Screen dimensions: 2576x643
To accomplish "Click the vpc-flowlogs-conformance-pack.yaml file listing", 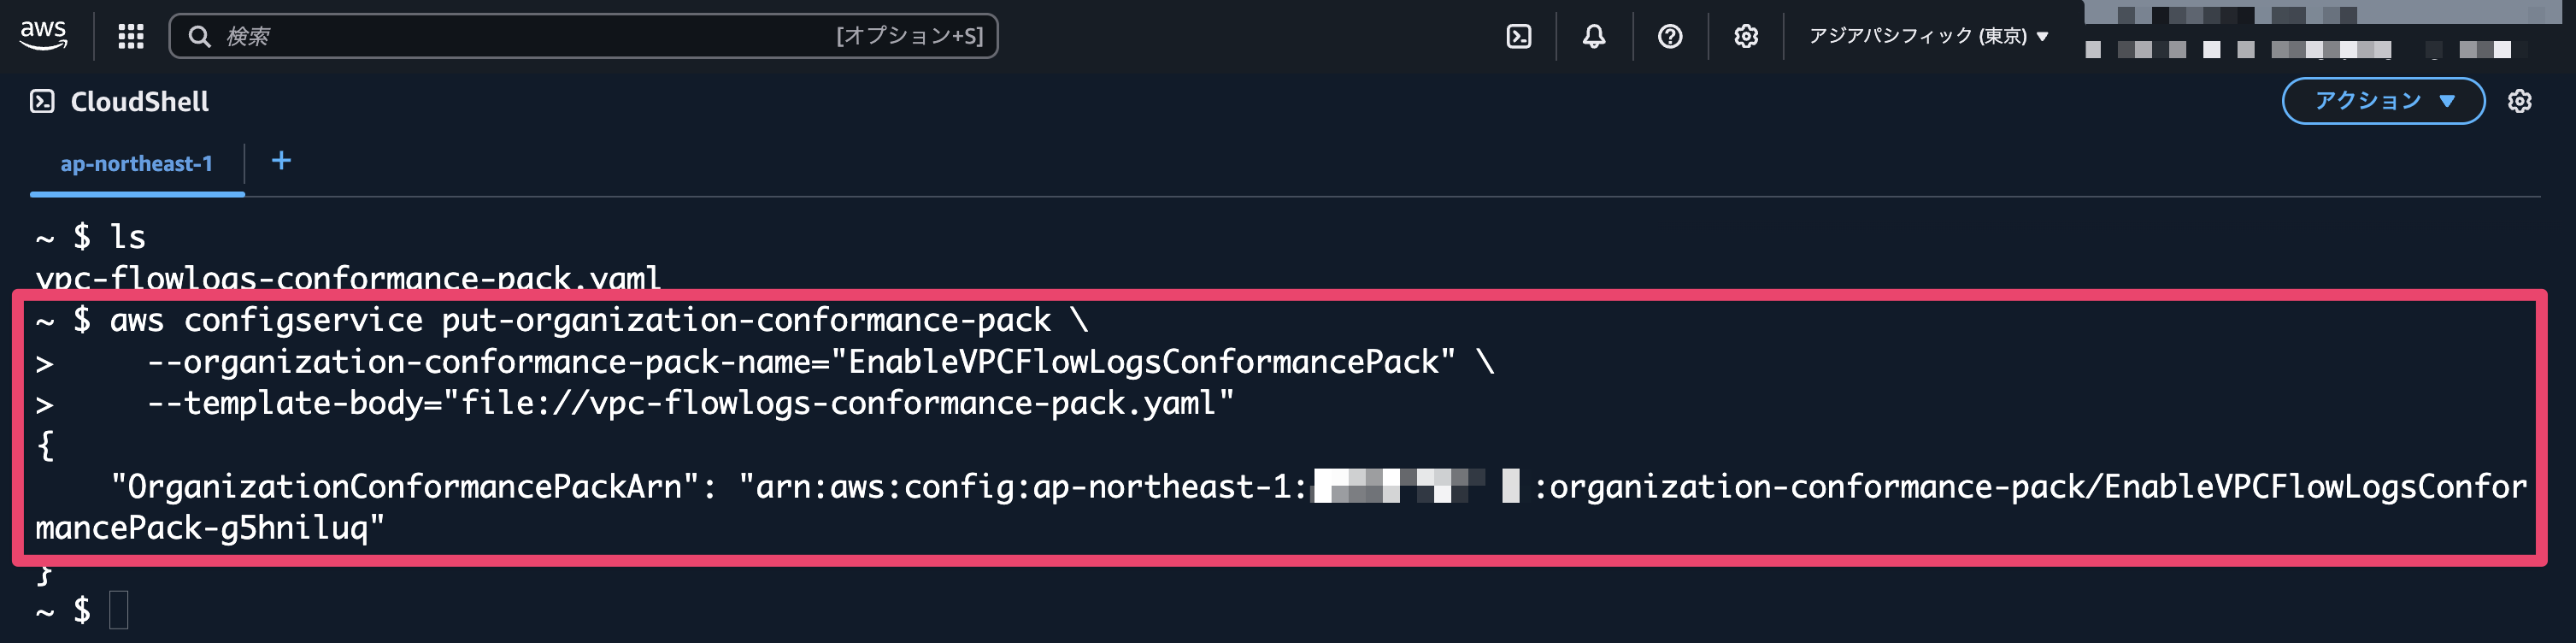I will (x=348, y=277).
